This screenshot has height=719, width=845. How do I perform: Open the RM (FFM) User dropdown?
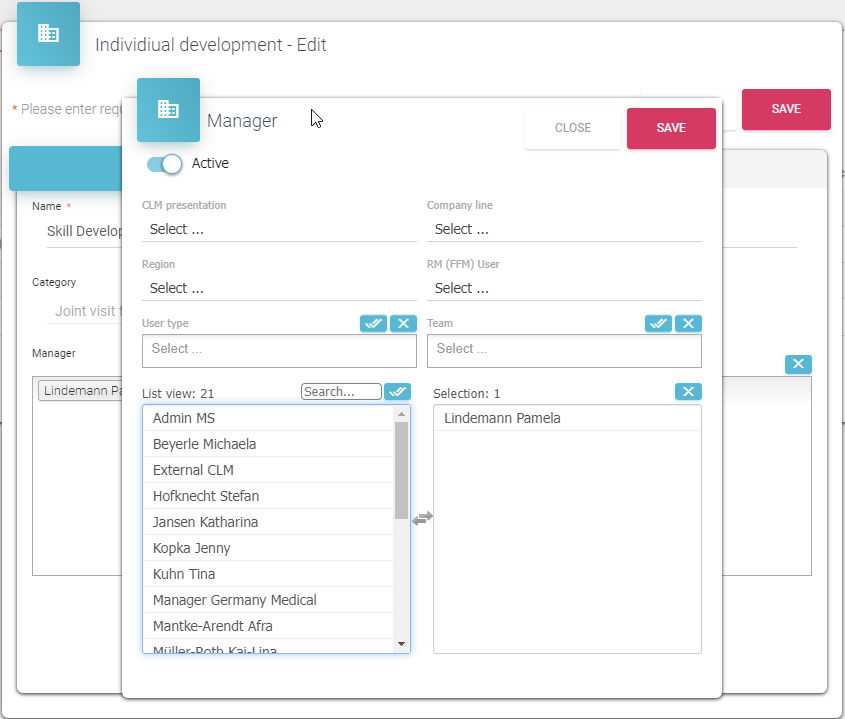tap(564, 288)
